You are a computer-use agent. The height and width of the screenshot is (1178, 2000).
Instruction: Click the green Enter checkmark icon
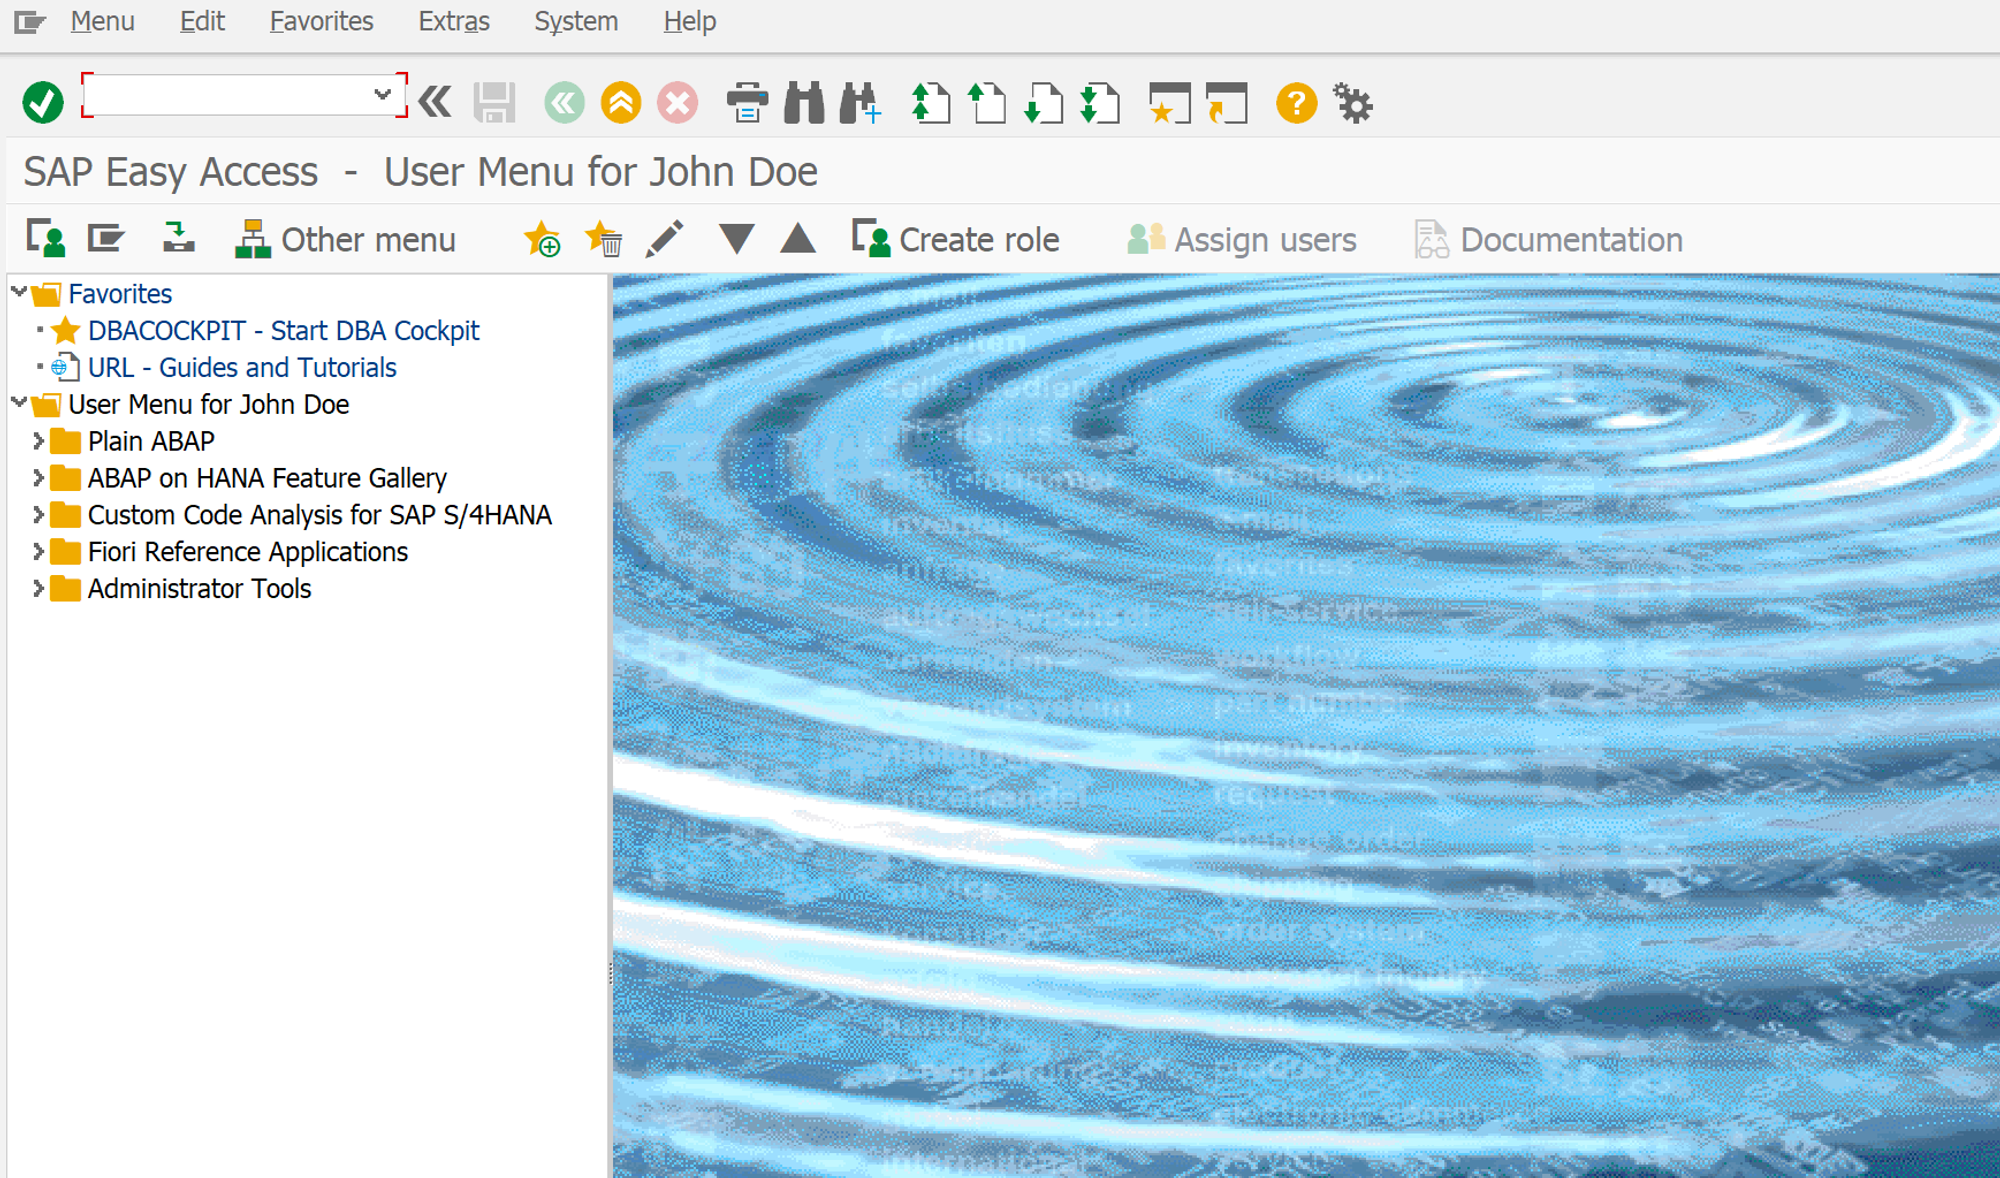coord(43,102)
